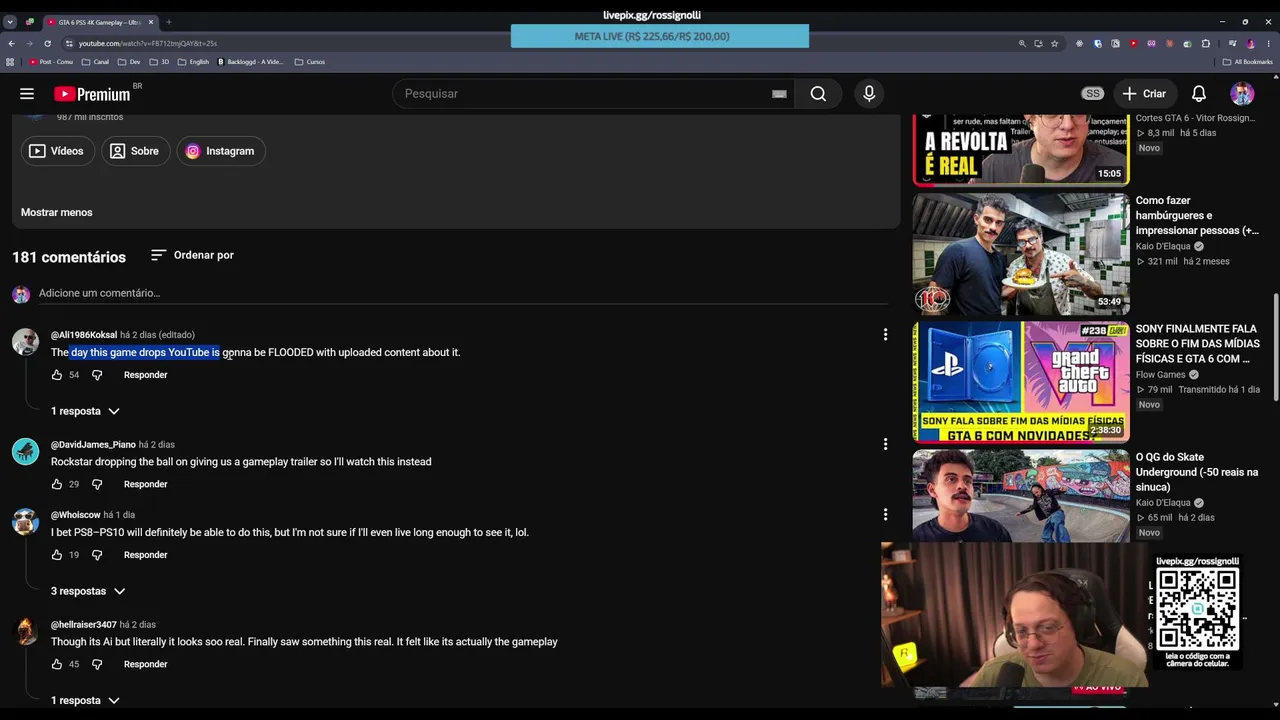The height and width of the screenshot is (720, 1280).
Task: Open the Ordenar por sort menu
Action: coord(192,255)
